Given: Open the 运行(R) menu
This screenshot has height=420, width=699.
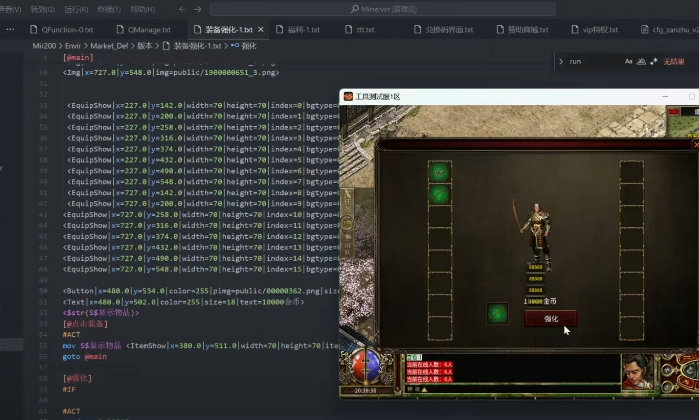Looking at the screenshot, I should click(x=76, y=9).
